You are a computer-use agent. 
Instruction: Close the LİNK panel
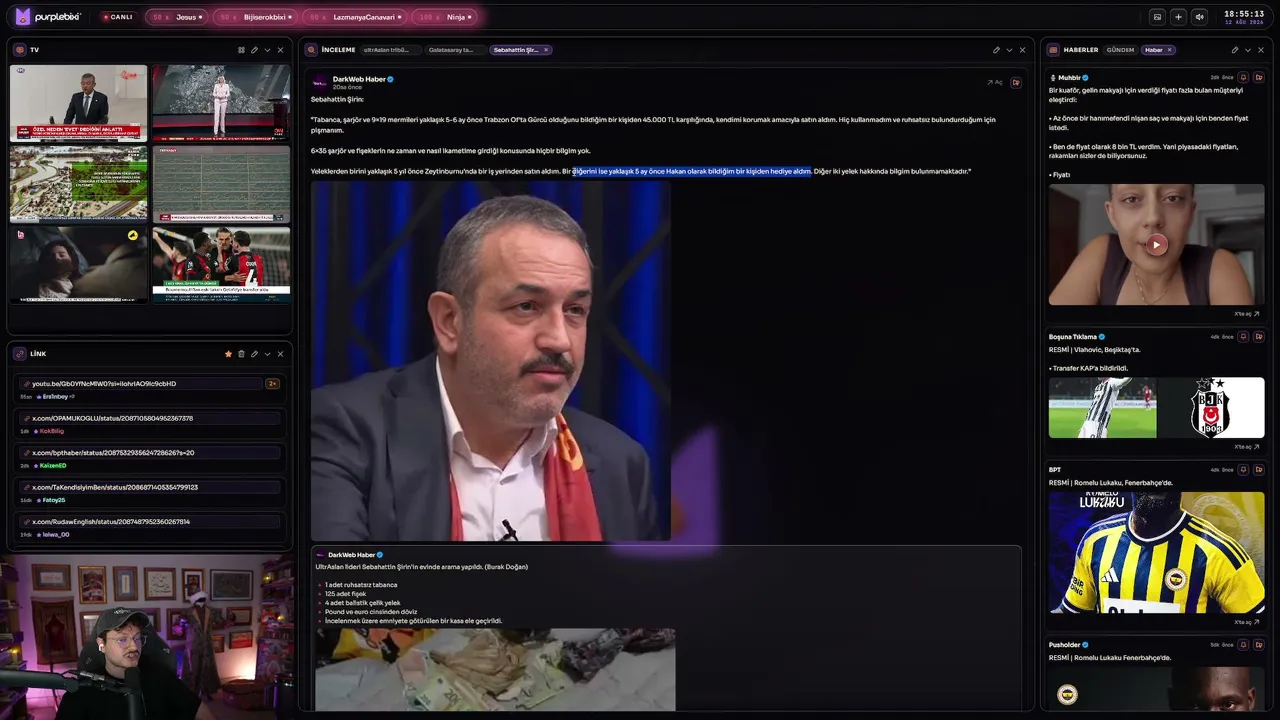pyautogui.click(x=280, y=354)
